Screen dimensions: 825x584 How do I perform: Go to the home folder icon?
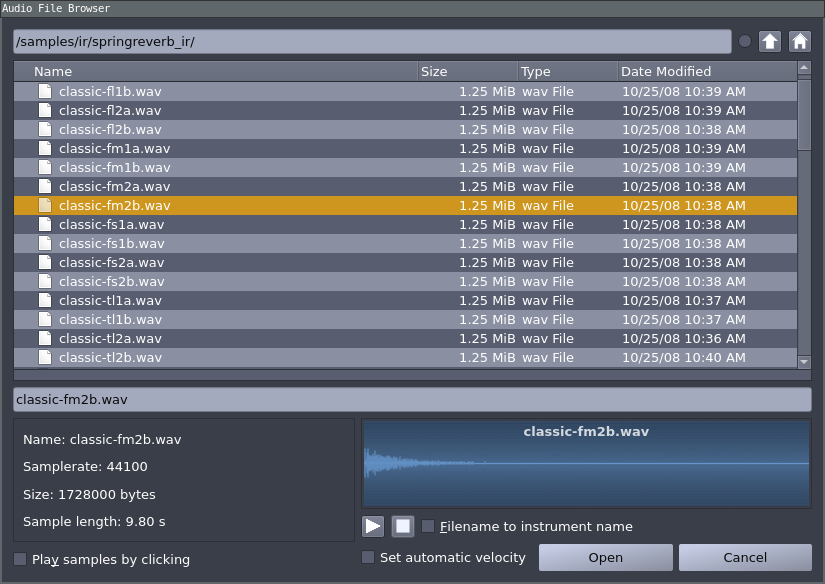[x=799, y=41]
